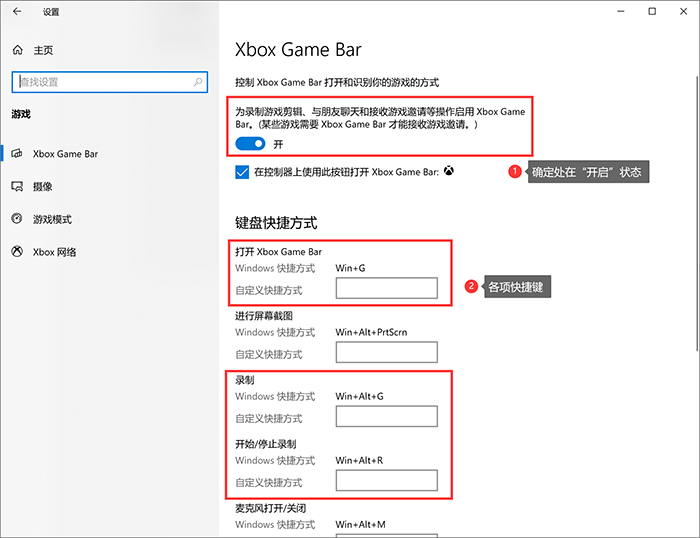Go to 主页 settings home
This screenshot has width=700, height=538.
tap(43, 50)
